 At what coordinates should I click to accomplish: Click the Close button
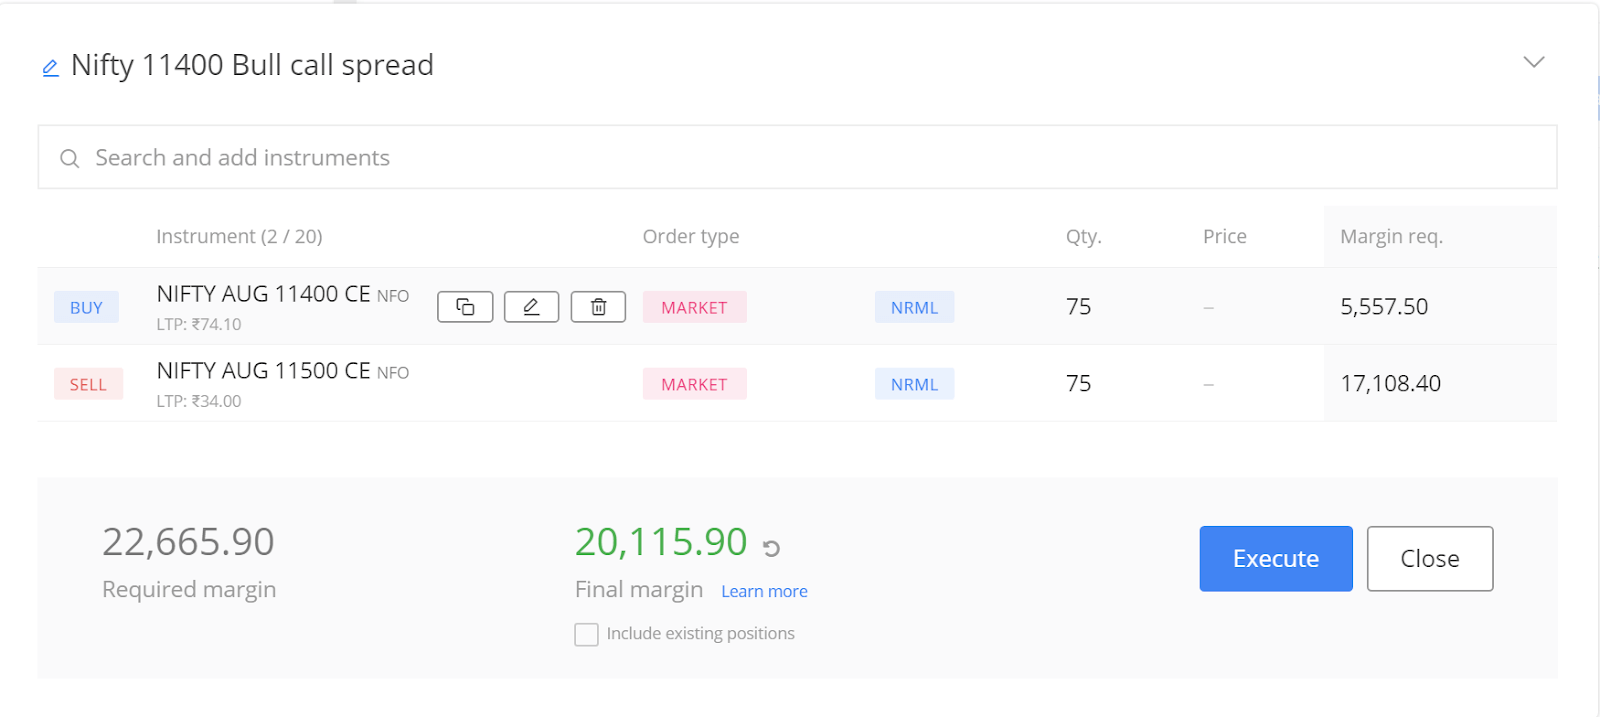click(1430, 558)
